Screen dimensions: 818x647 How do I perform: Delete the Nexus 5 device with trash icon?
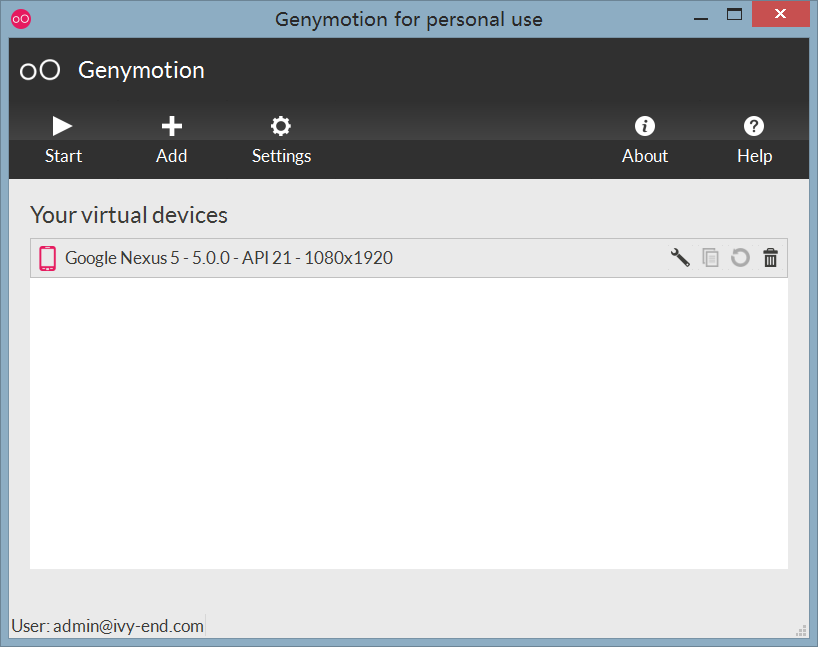coord(770,258)
